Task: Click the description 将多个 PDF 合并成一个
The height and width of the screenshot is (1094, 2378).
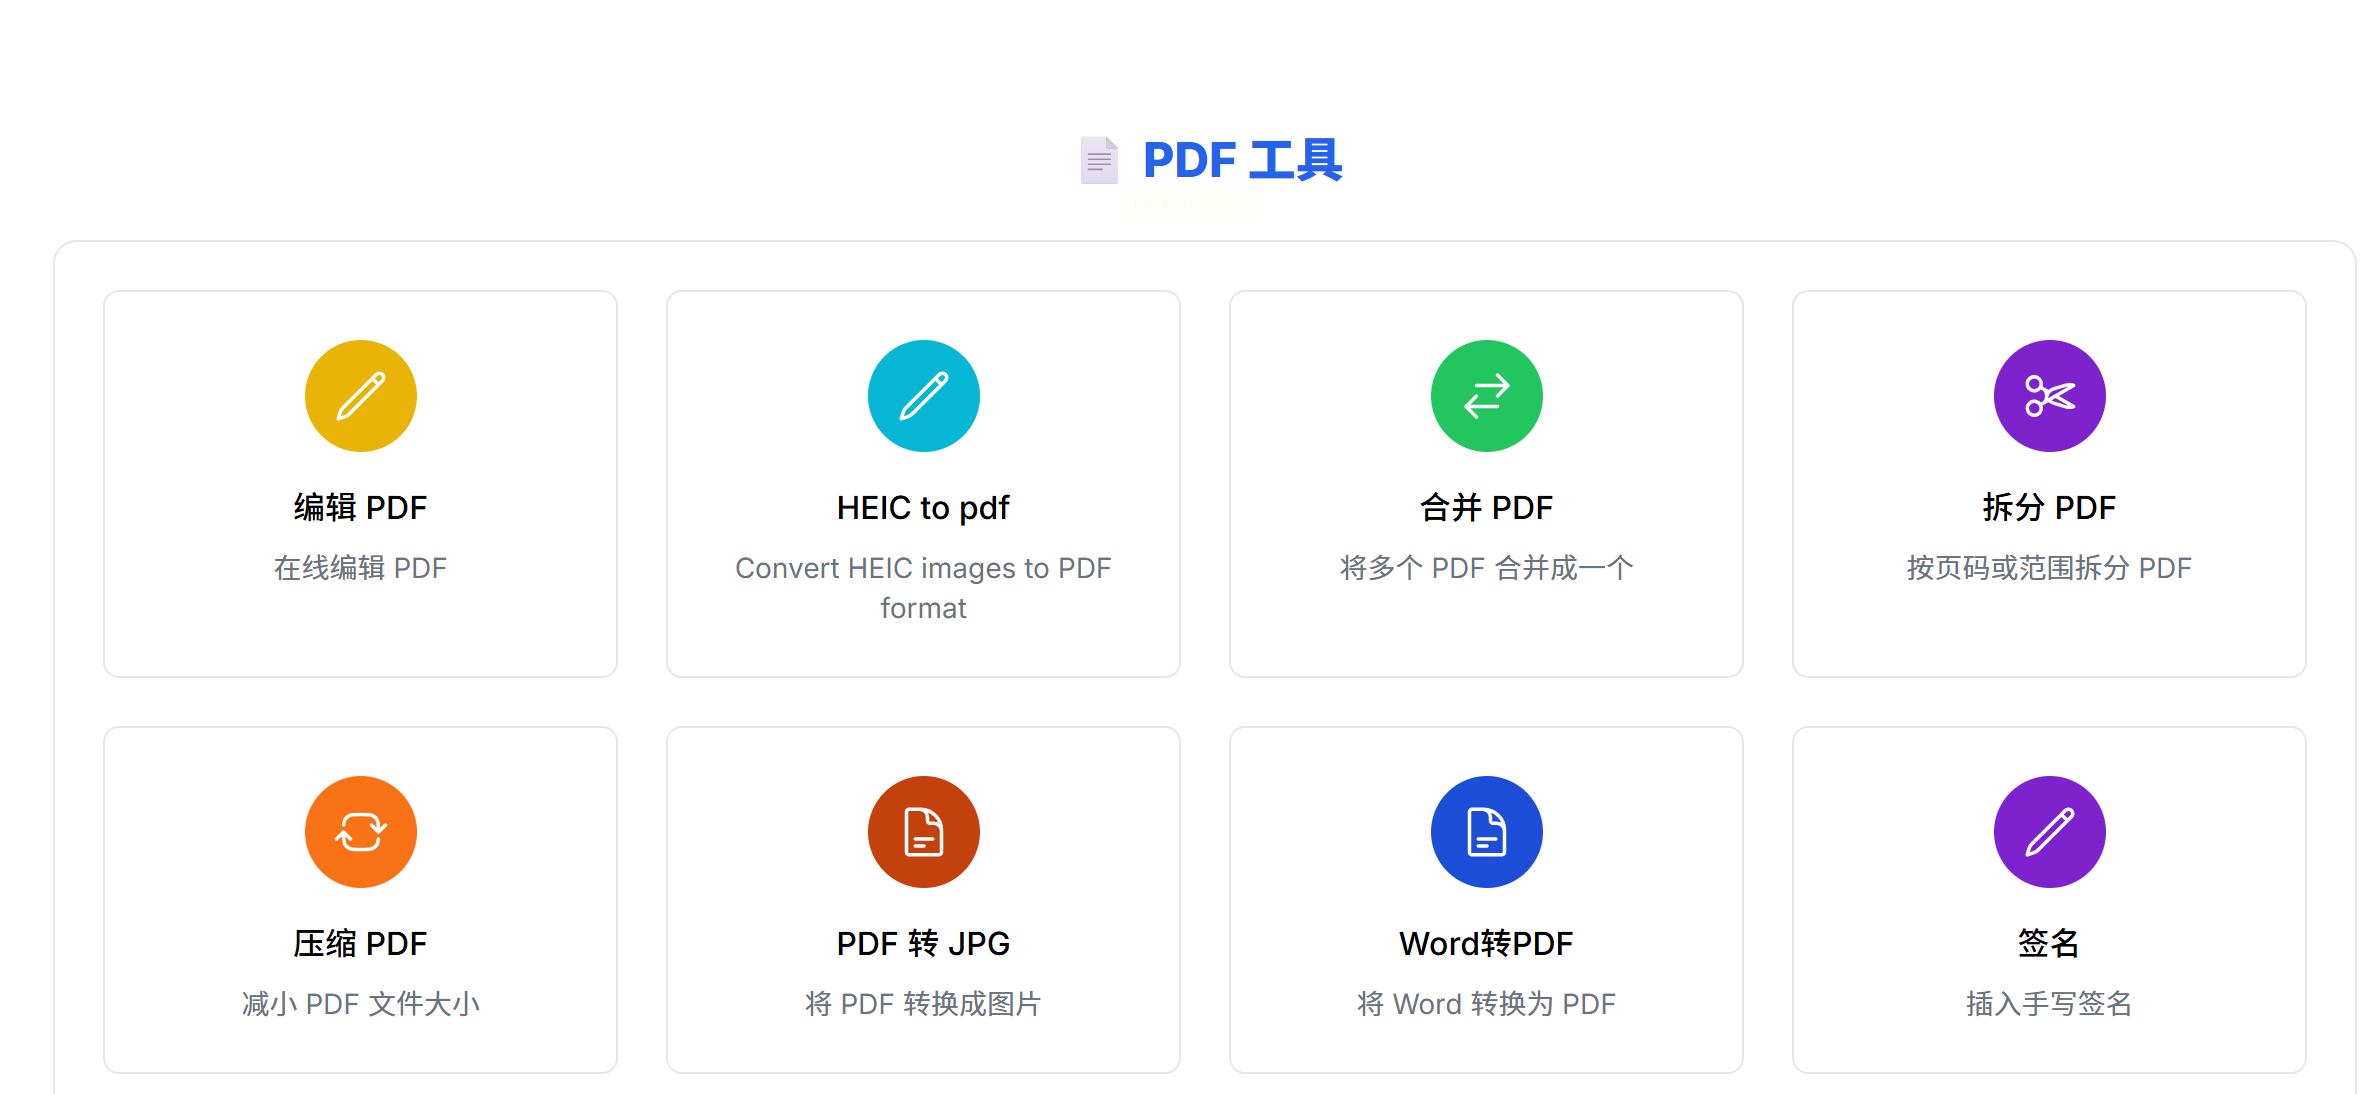Action: click(x=1486, y=568)
